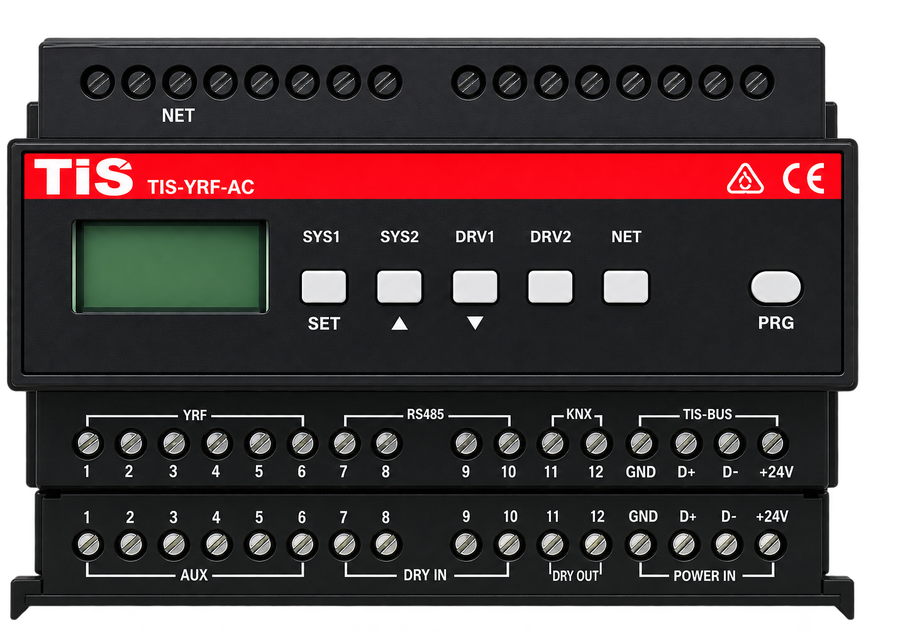The height and width of the screenshot is (643, 900).
Task: Push the rounded PRG programming button
Action: [776, 287]
